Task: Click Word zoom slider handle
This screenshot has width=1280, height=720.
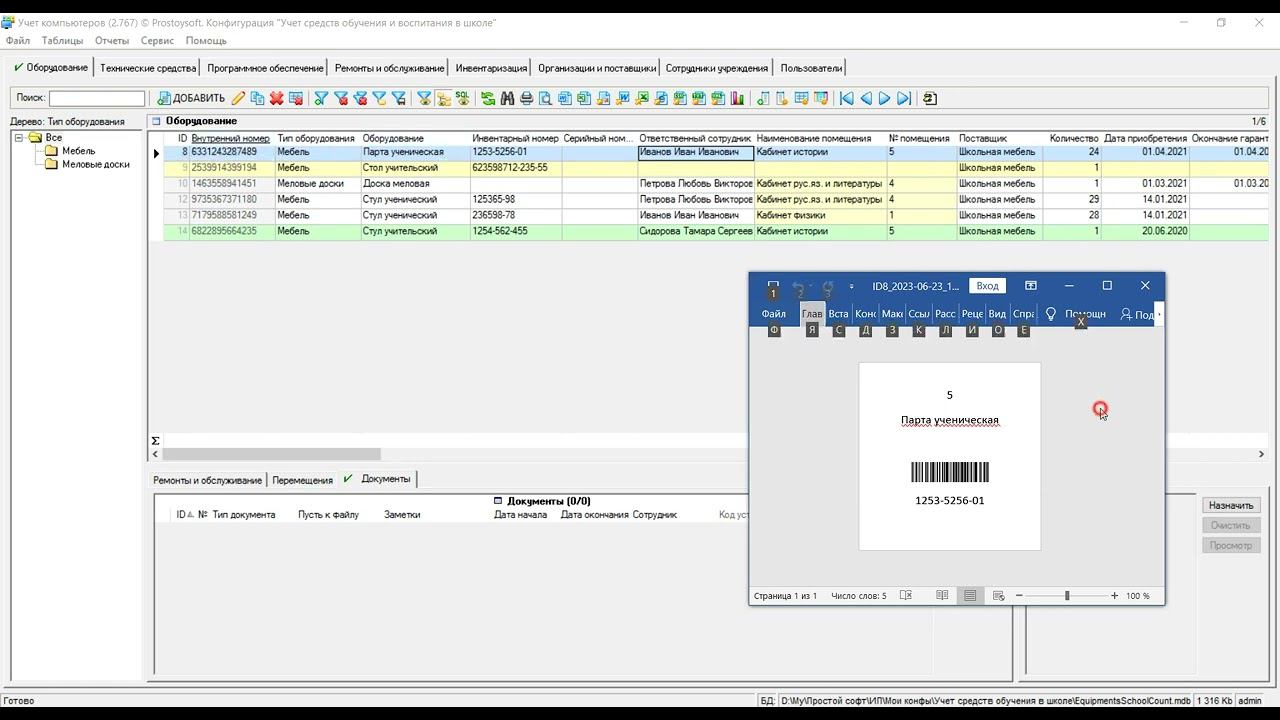Action: [x=1067, y=596]
